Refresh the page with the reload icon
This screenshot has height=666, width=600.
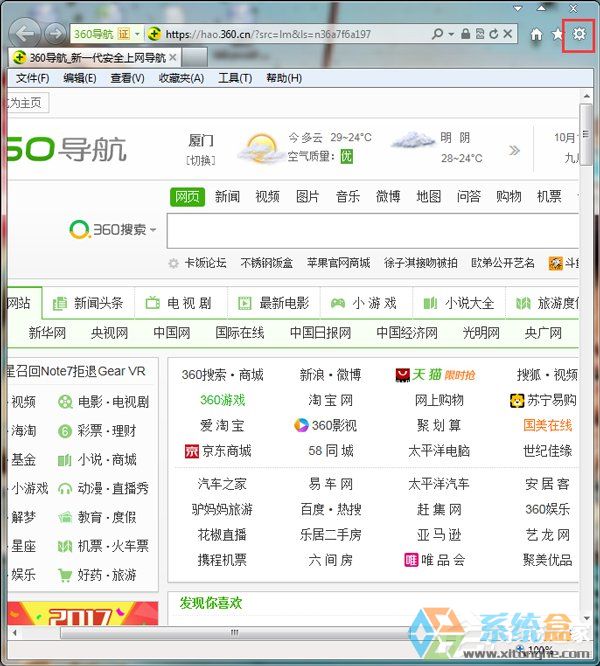(493, 34)
